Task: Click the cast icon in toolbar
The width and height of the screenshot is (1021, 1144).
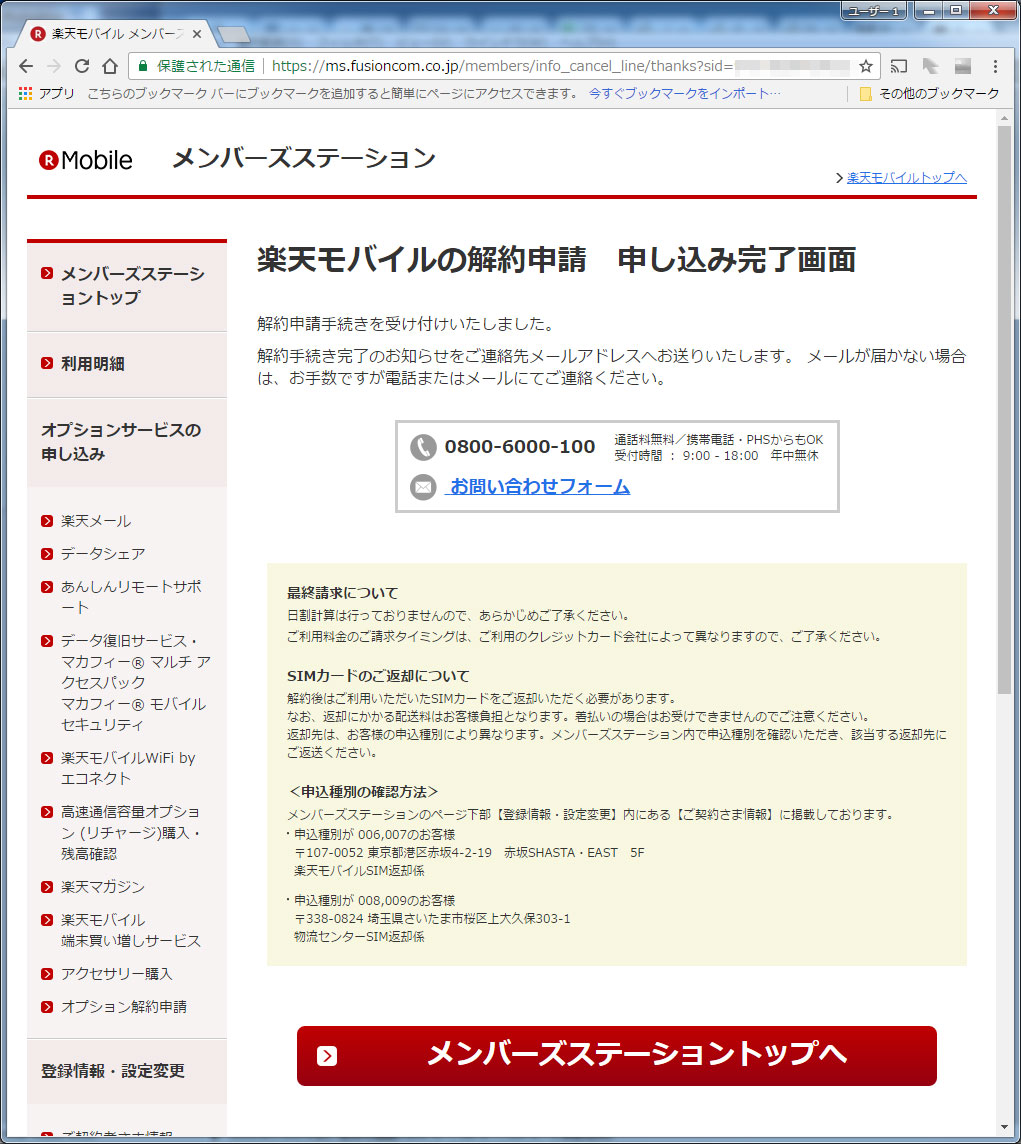Action: [x=899, y=66]
